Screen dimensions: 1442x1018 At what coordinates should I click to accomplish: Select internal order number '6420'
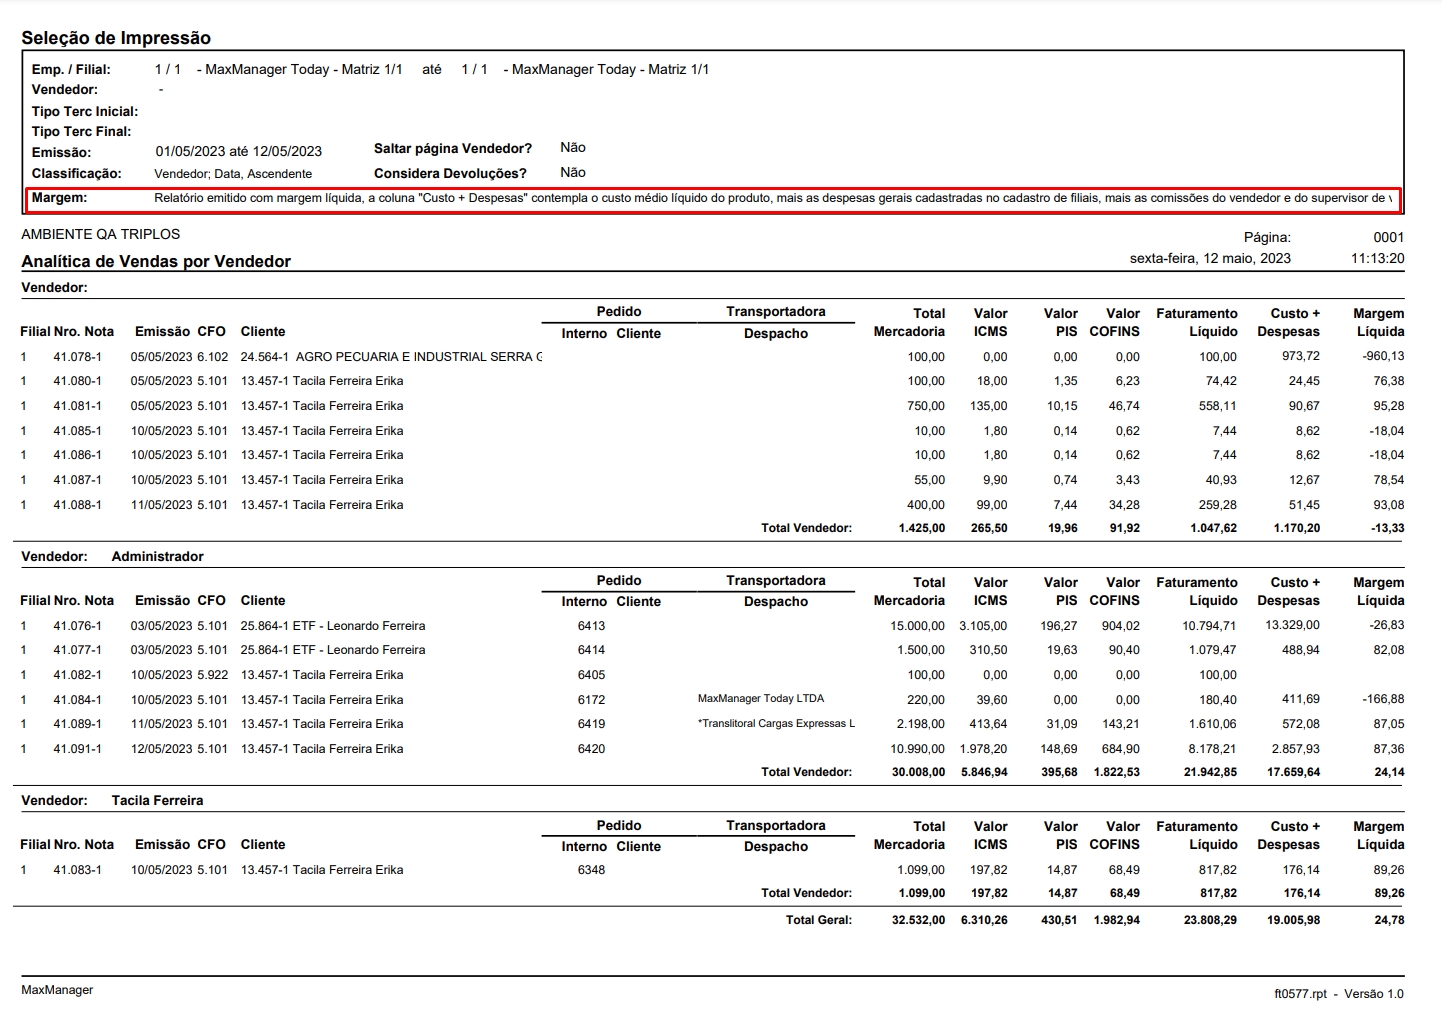click(591, 749)
